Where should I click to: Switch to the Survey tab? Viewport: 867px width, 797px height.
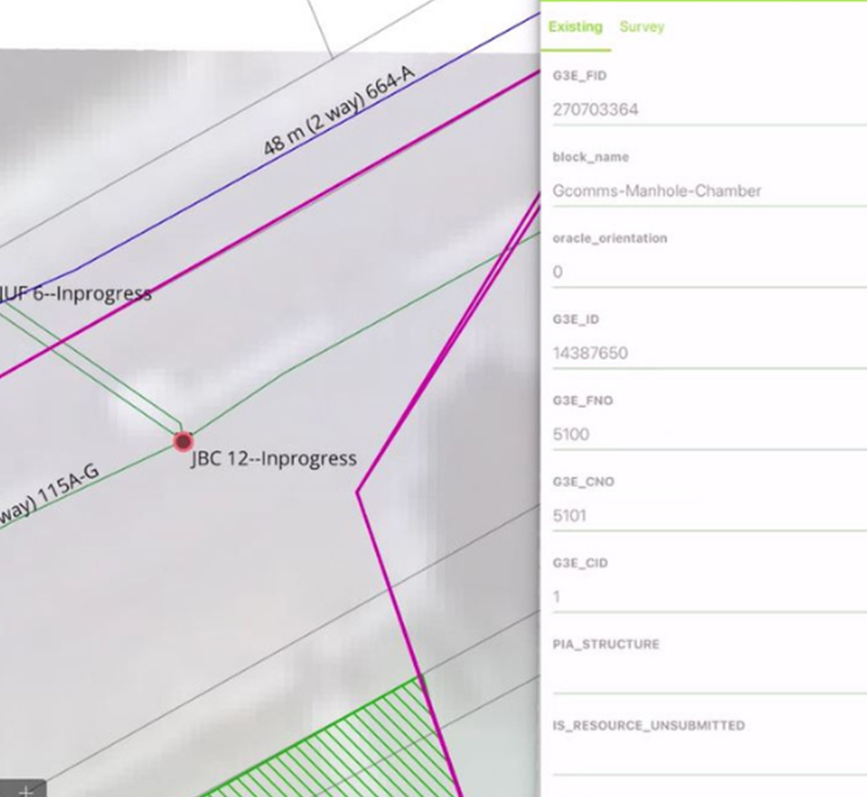pyautogui.click(x=641, y=27)
